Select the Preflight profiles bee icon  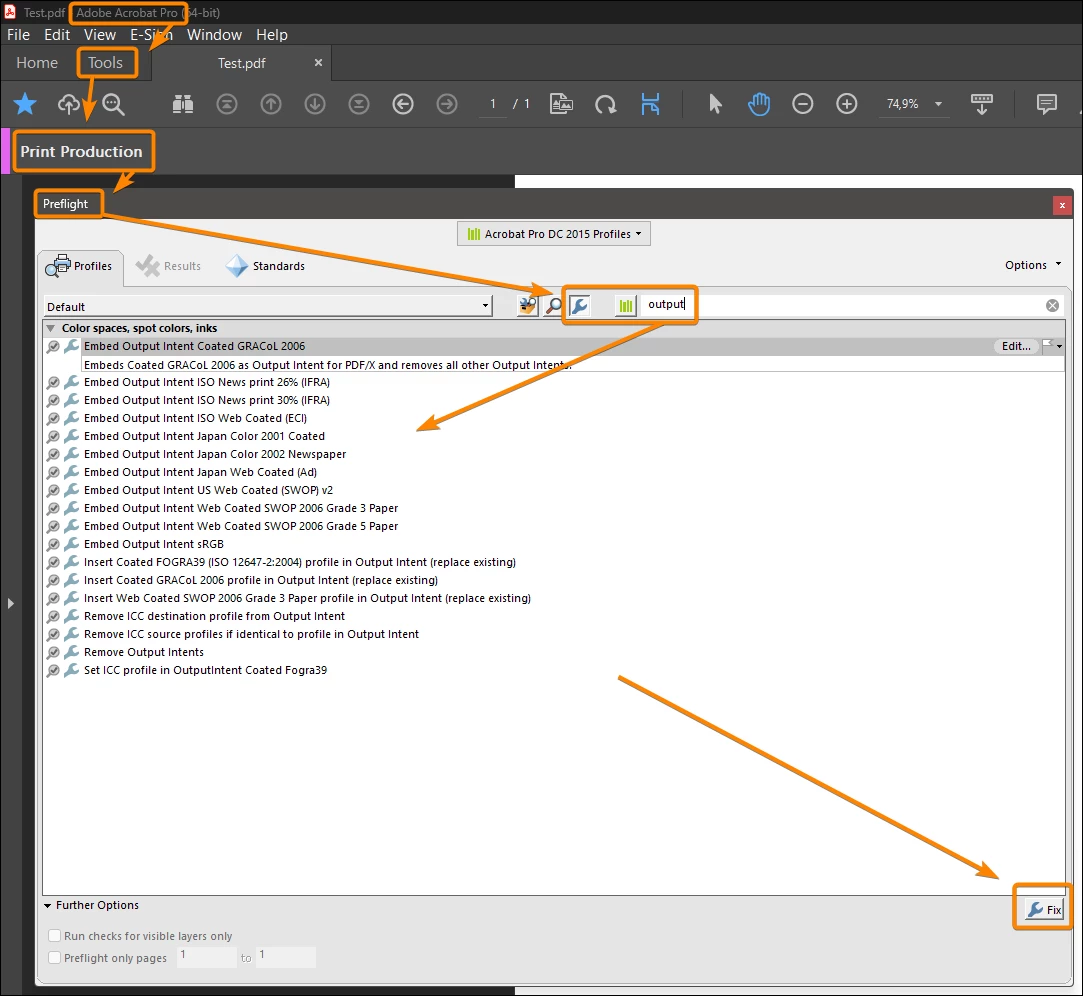pyautogui.click(x=528, y=305)
